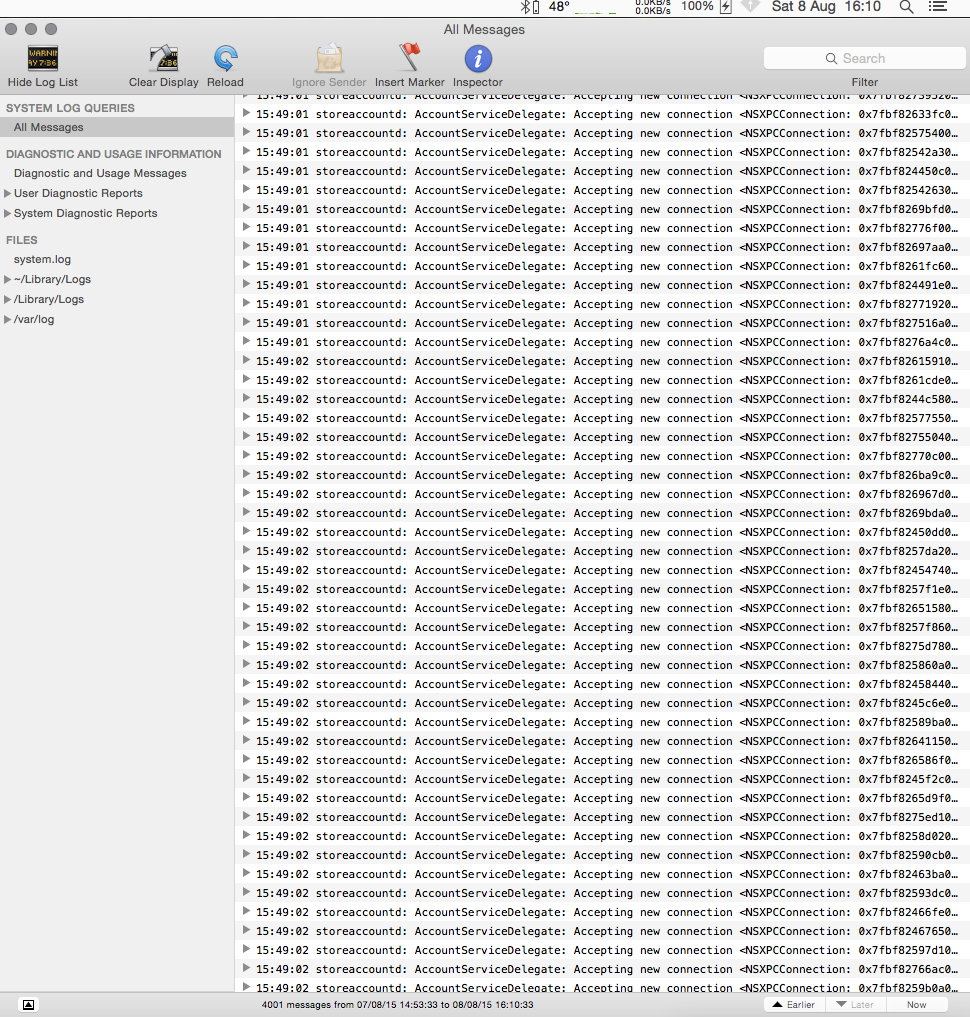Select log entry ending 0x7fbf82458440
The height and width of the screenshot is (1017, 970).
point(602,684)
